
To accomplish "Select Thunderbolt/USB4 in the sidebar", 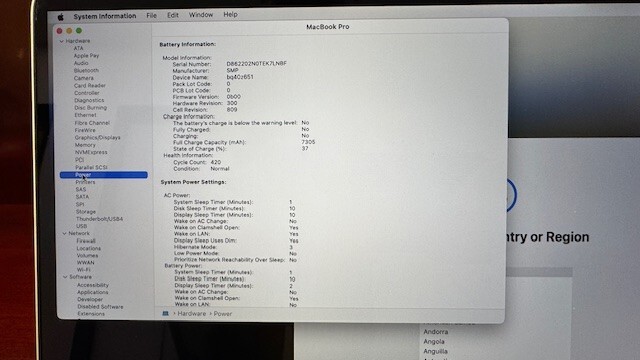I will (99, 219).
